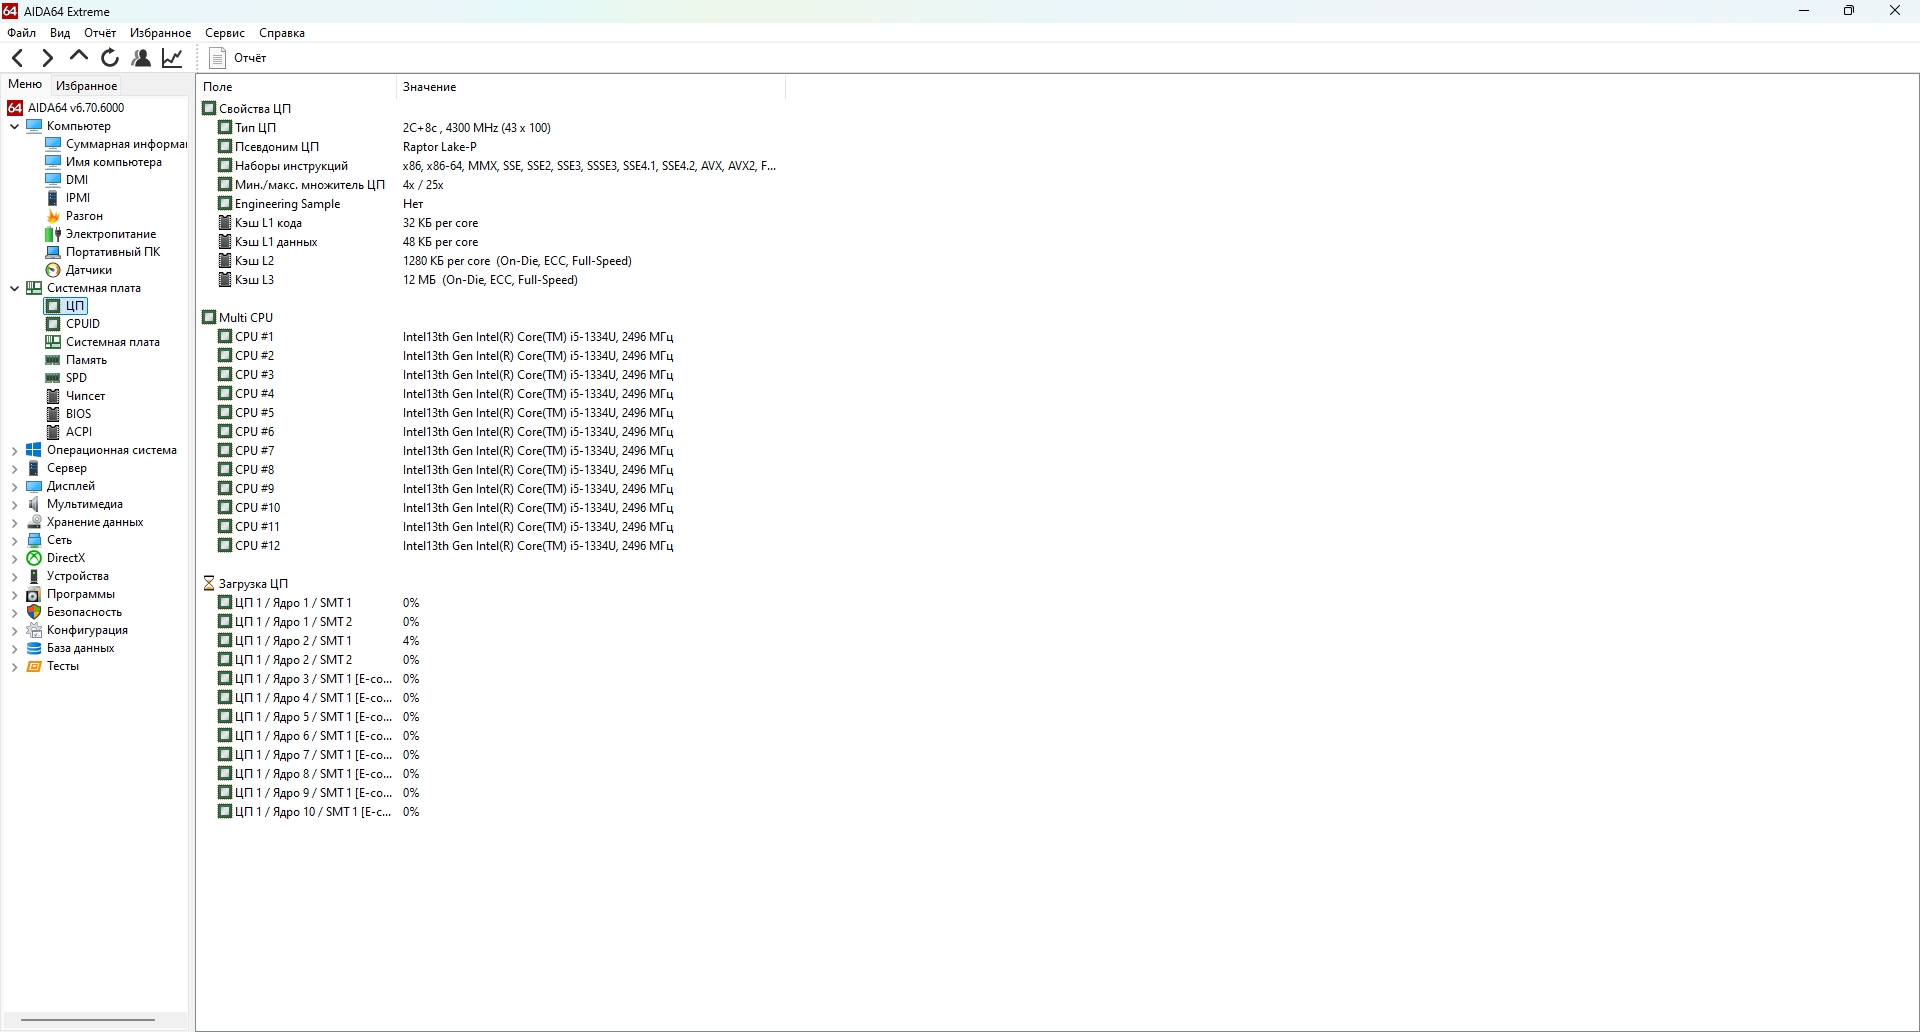This screenshot has height=1032, width=1920.
Task: Click the Отчёт report document icon
Action: [218, 58]
